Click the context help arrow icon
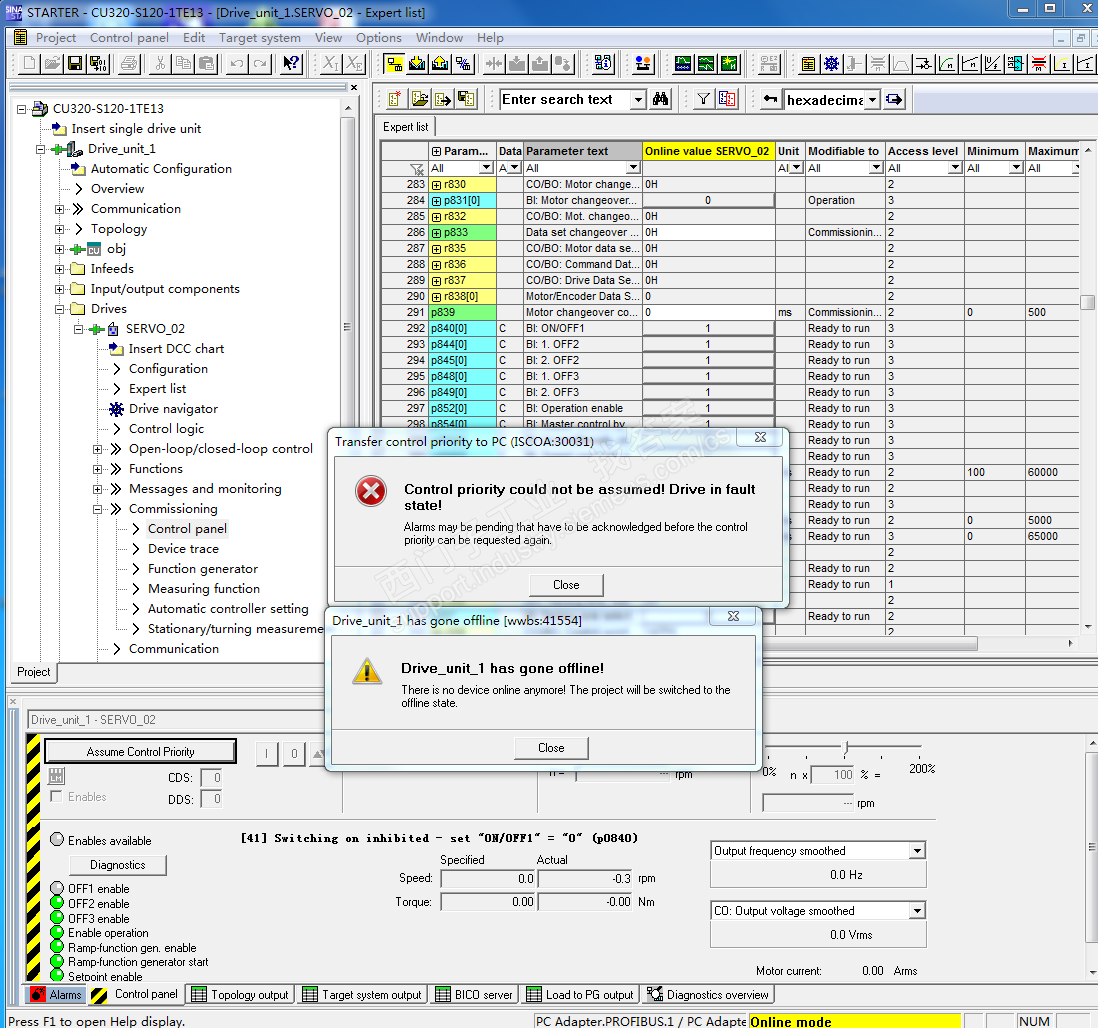This screenshot has width=1098, height=1028. click(291, 64)
